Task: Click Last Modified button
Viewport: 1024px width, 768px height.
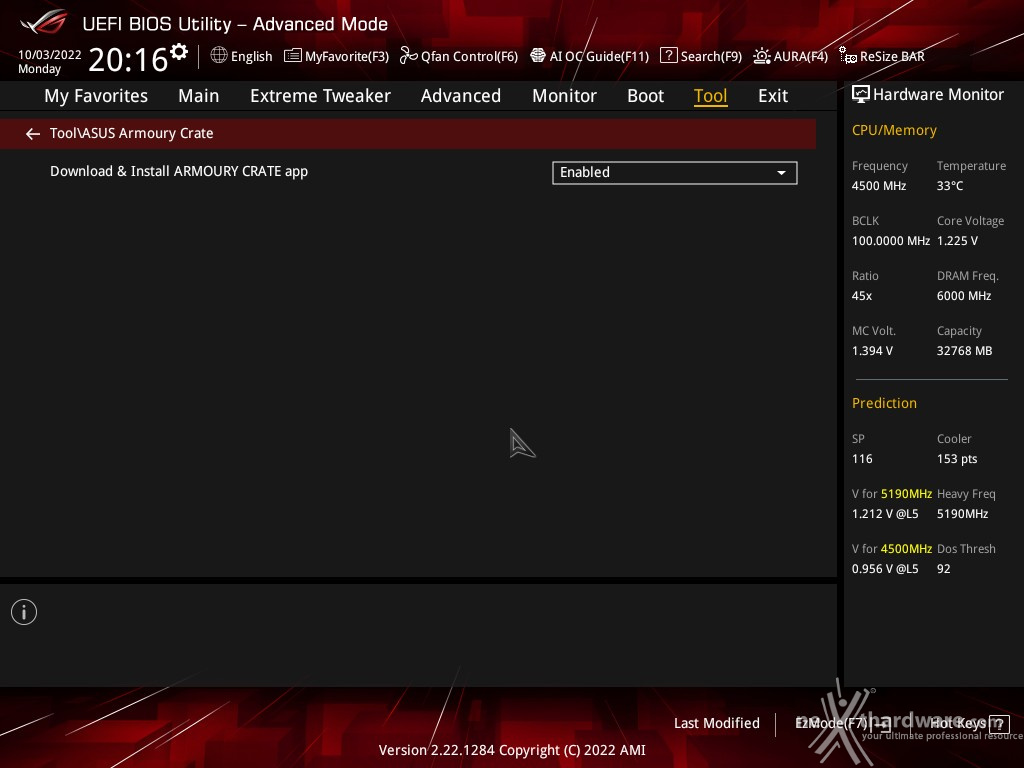Action: point(716,724)
